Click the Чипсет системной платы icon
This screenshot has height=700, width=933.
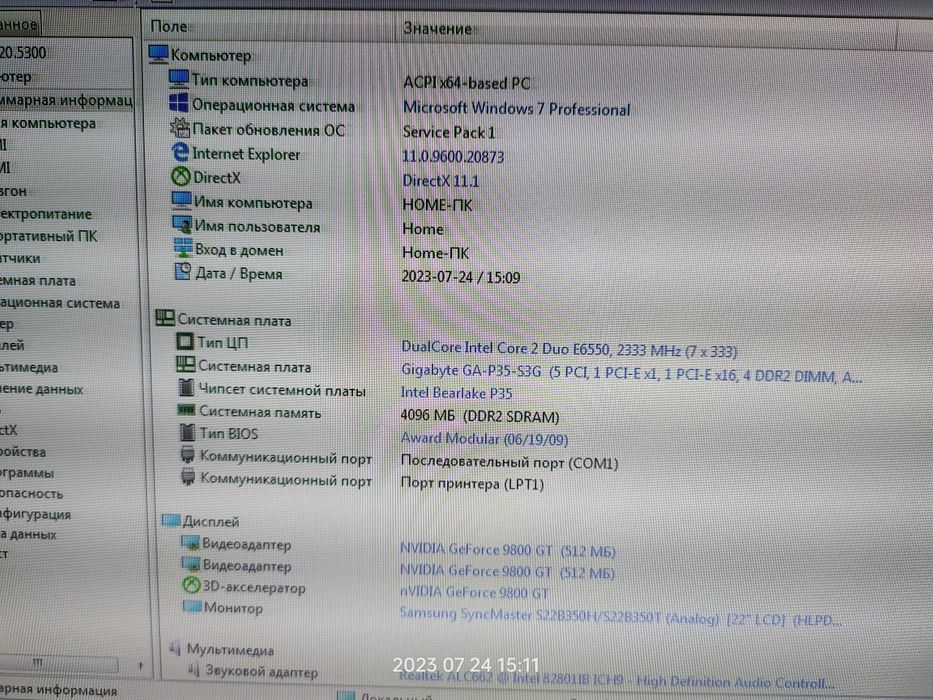[x=186, y=388]
